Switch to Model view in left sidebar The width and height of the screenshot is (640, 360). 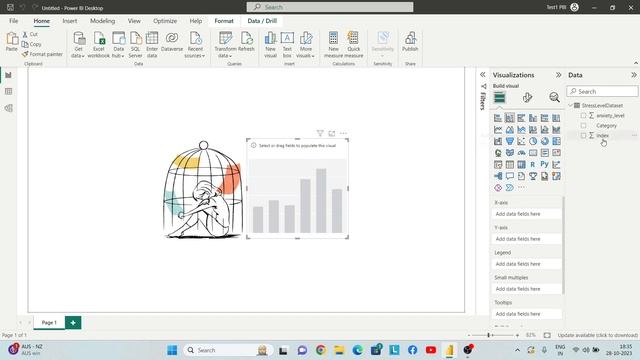(x=8, y=108)
